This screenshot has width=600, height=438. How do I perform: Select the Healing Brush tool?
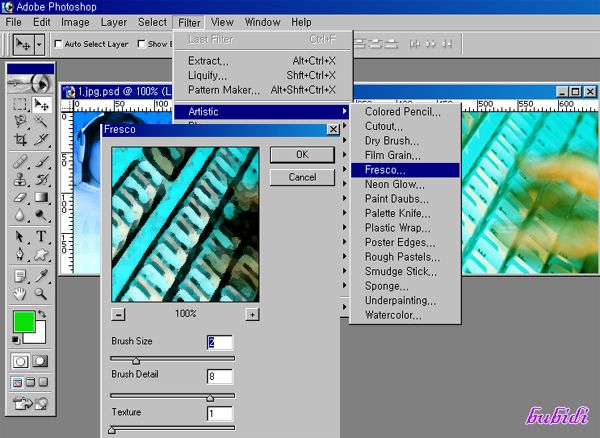pos(20,162)
